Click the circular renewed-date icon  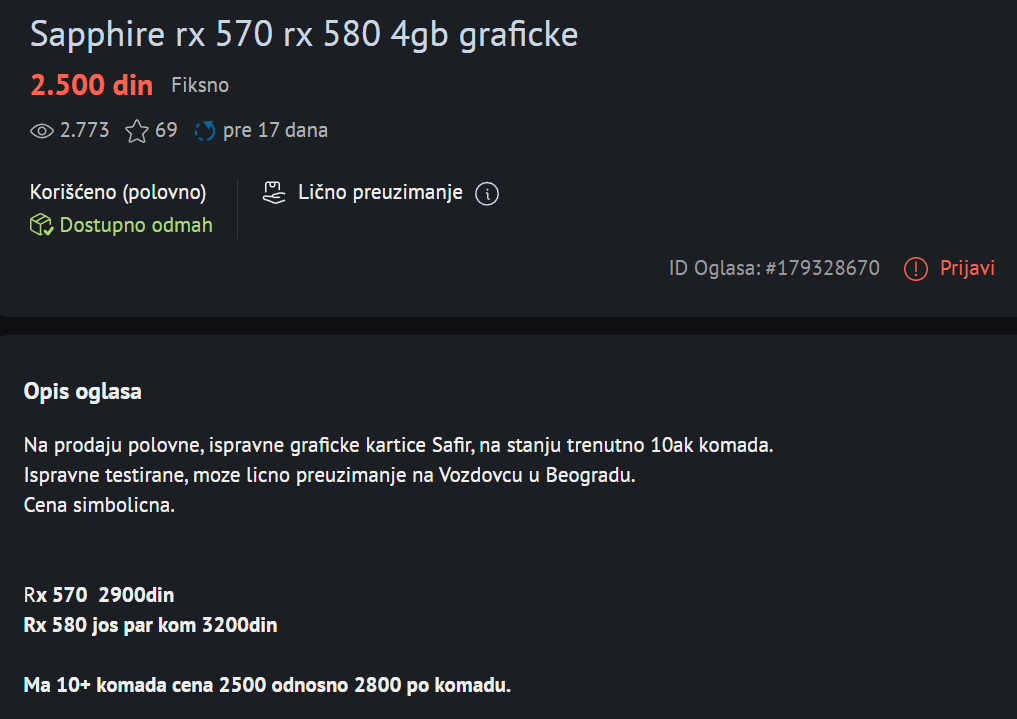coord(205,131)
